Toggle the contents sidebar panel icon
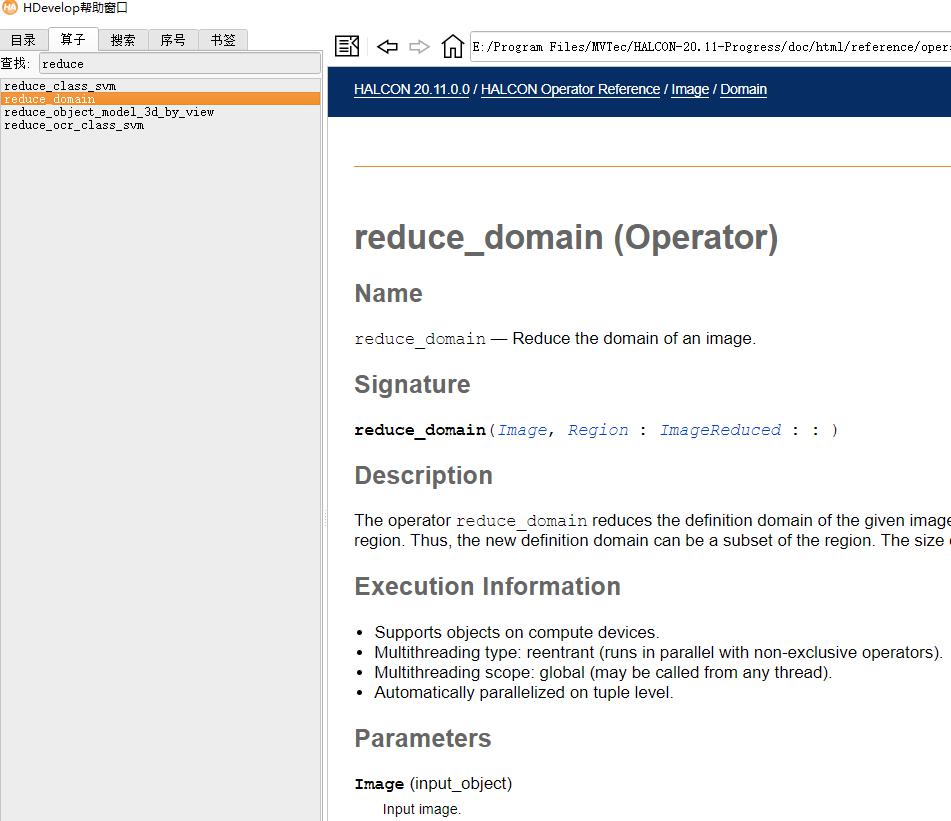Viewport: 951px width, 821px height. pyautogui.click(x=347, y=46)
